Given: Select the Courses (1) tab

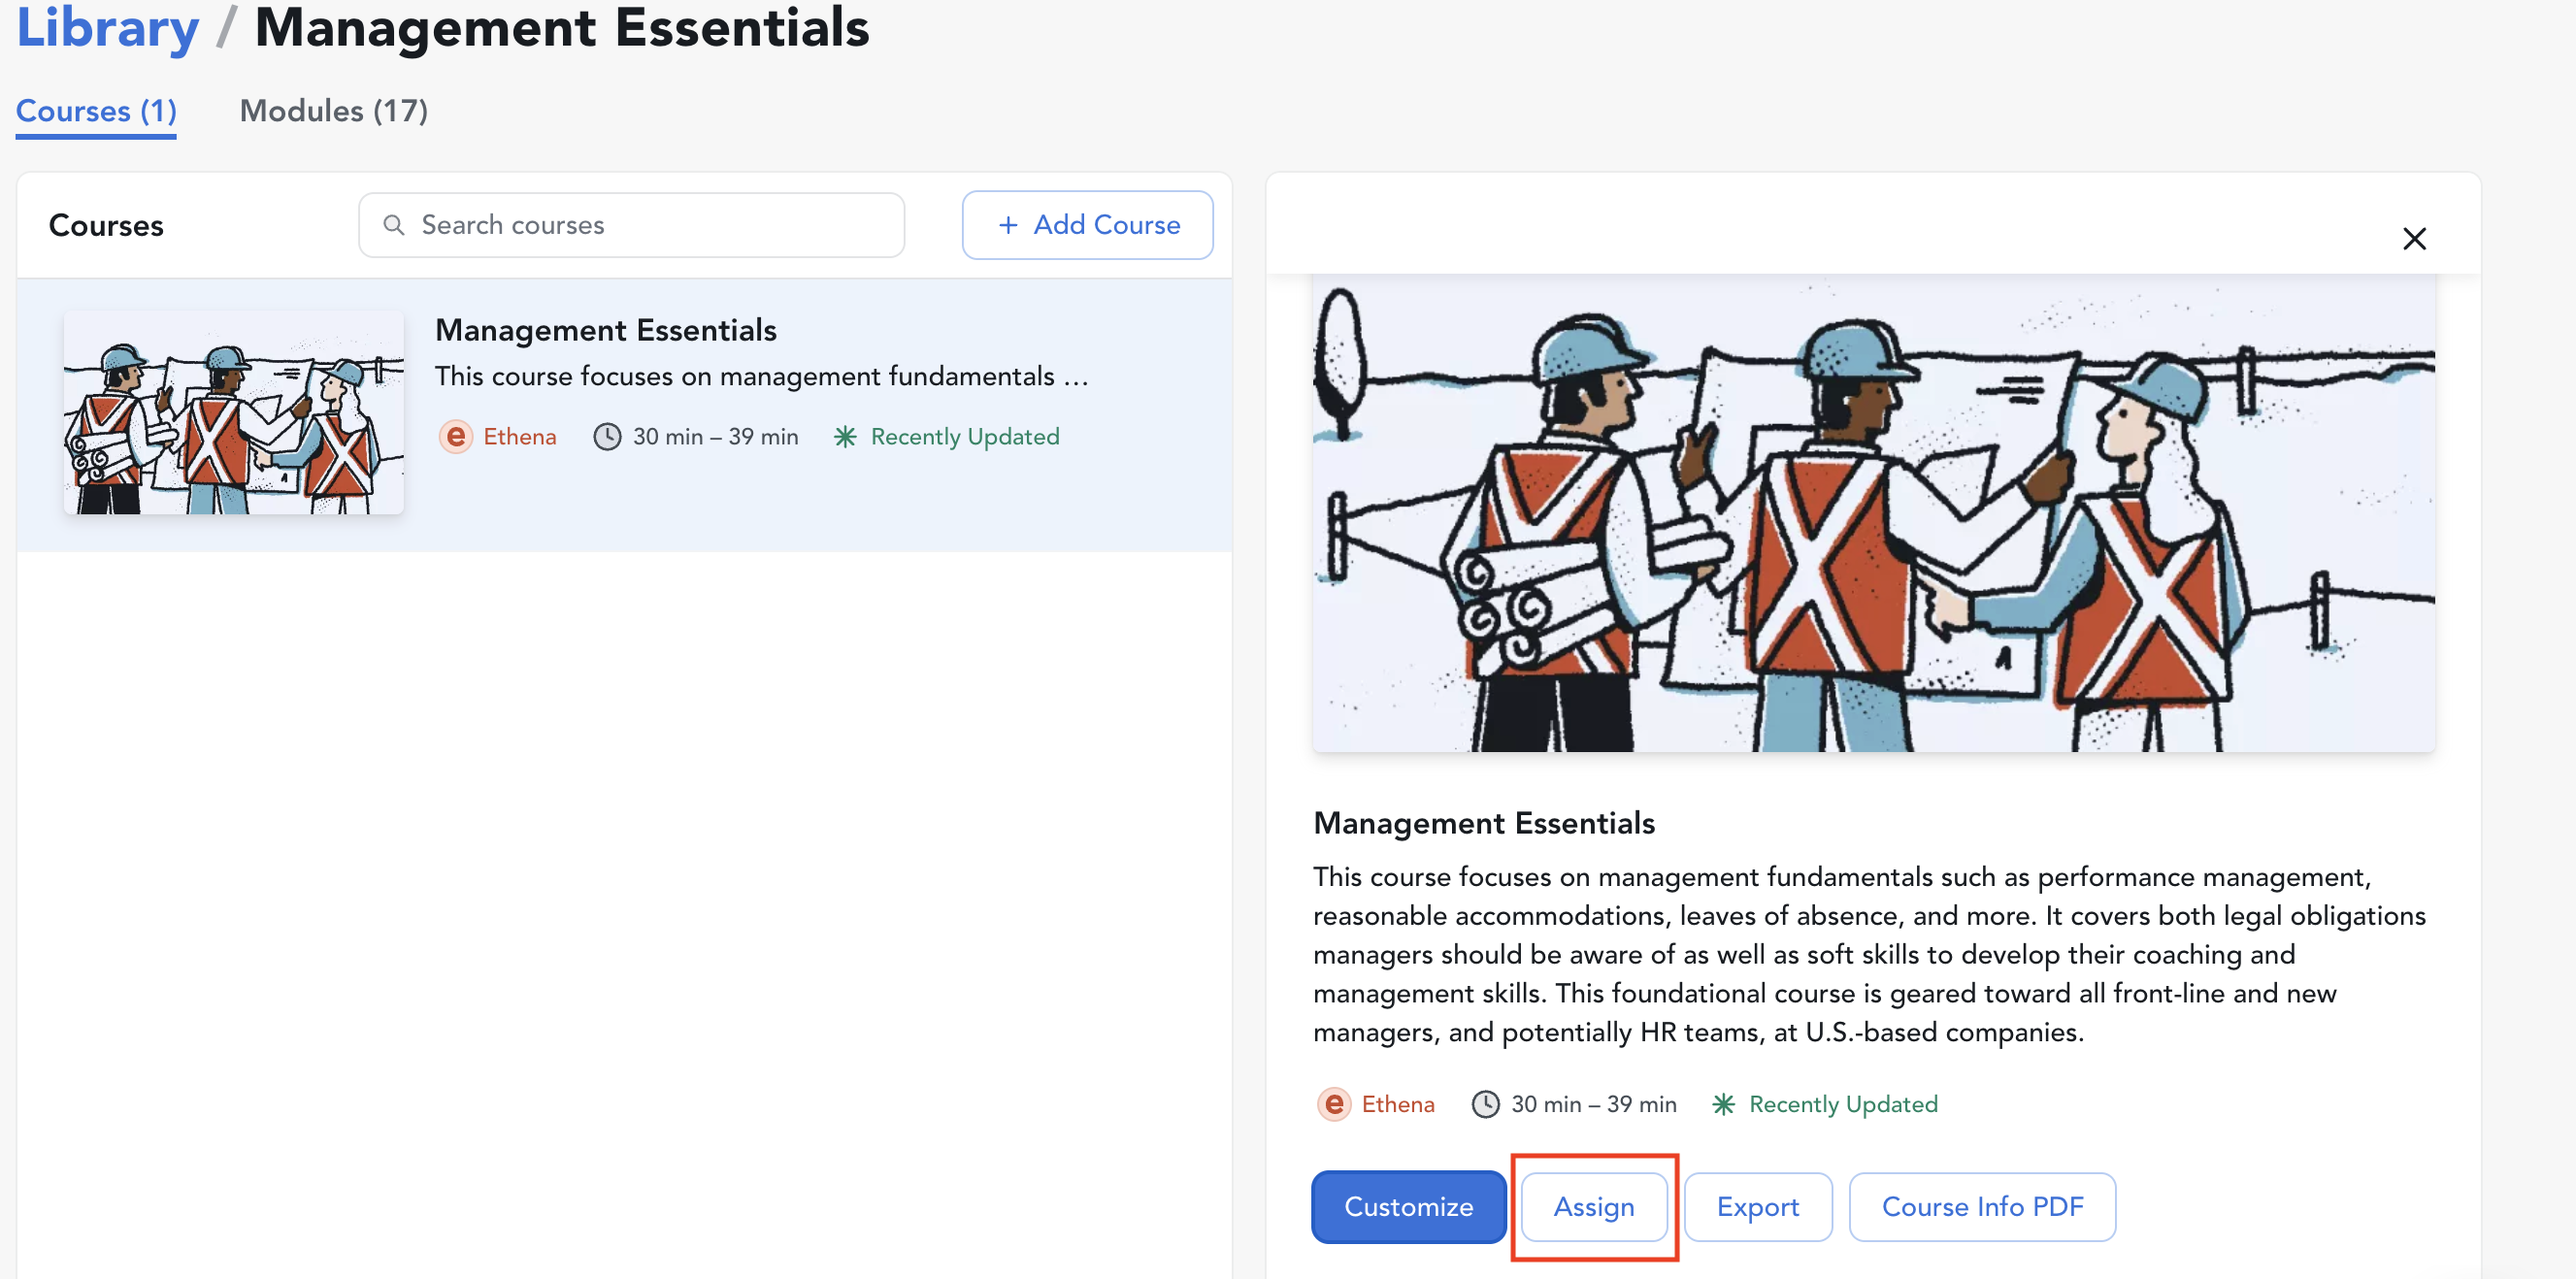Looking at the screenshot, I should pyautogui.click(x=96, y=111).
